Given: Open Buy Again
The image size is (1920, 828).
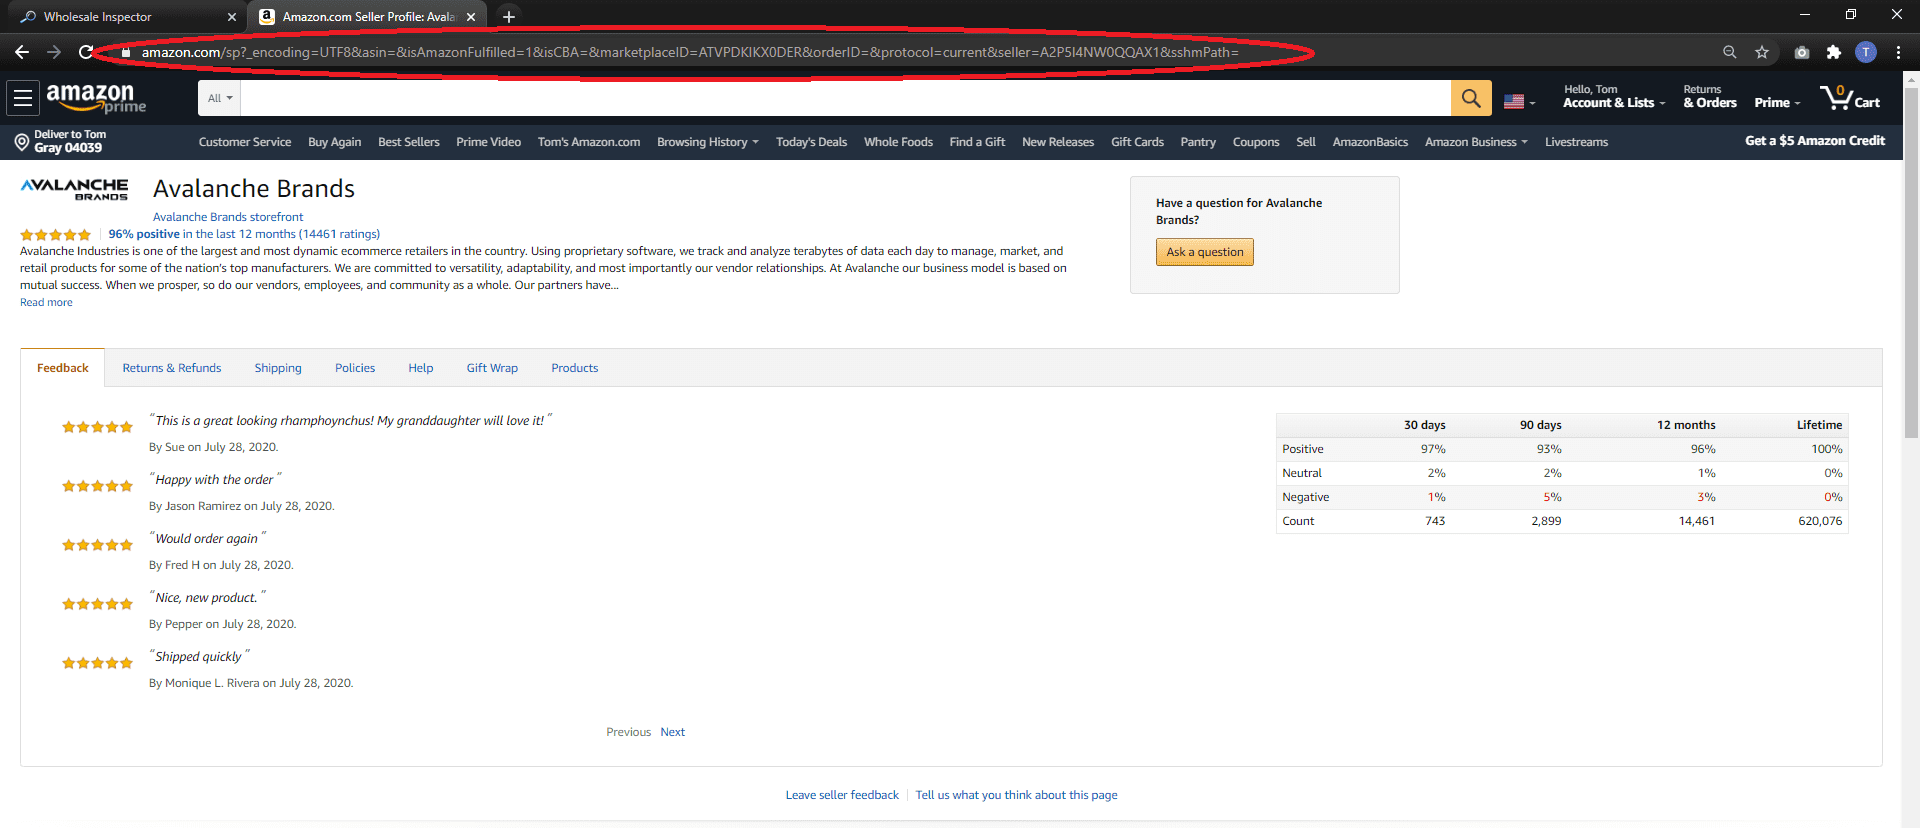Looking at the screenshot, I should click(335, 142).
